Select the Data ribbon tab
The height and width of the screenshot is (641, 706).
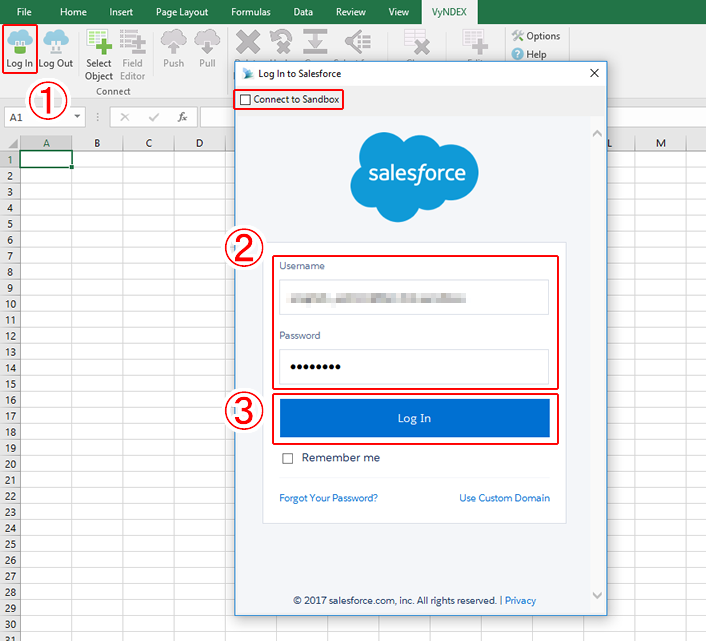tap(303, 12)
